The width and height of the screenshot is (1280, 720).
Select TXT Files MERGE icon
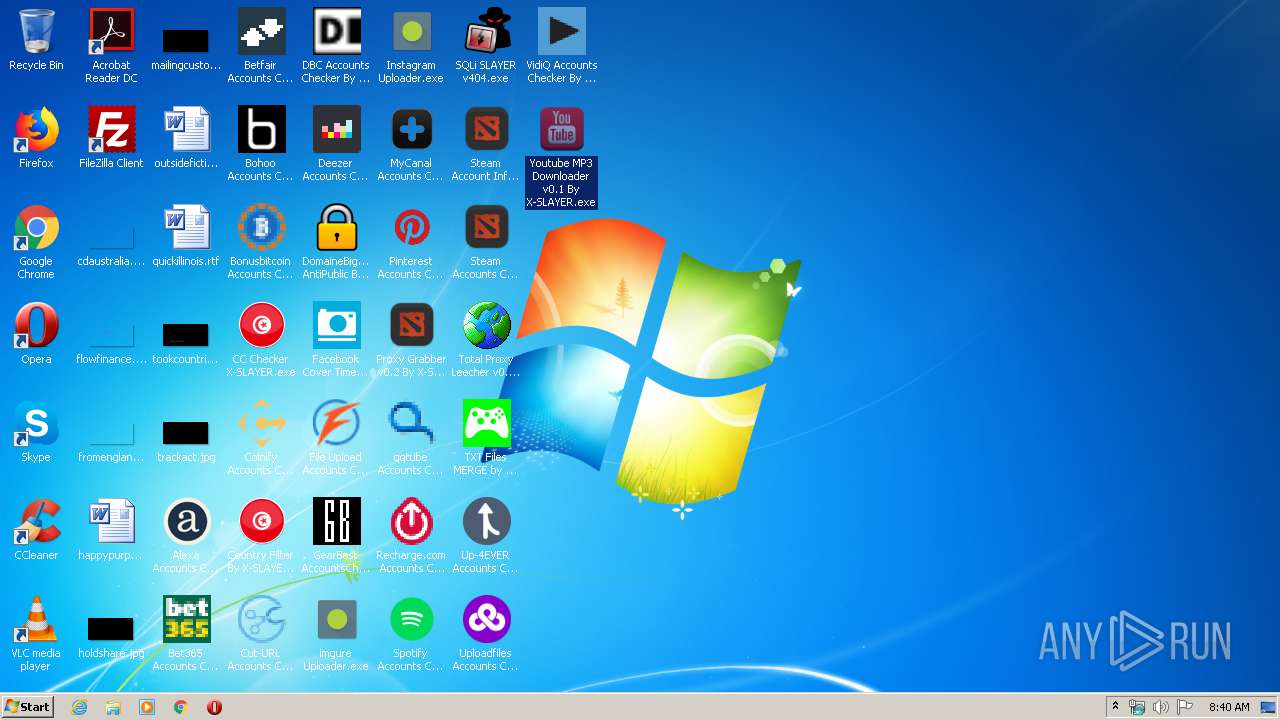[486, 438]
